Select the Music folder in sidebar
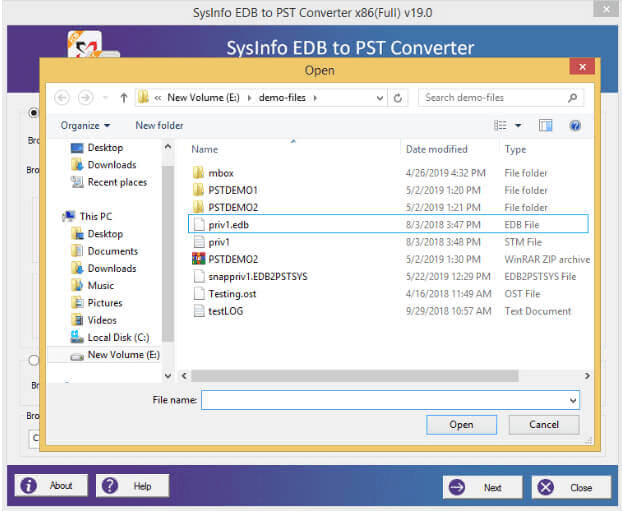Viewport: 624px width, 512px height. (x=100, y=285)
